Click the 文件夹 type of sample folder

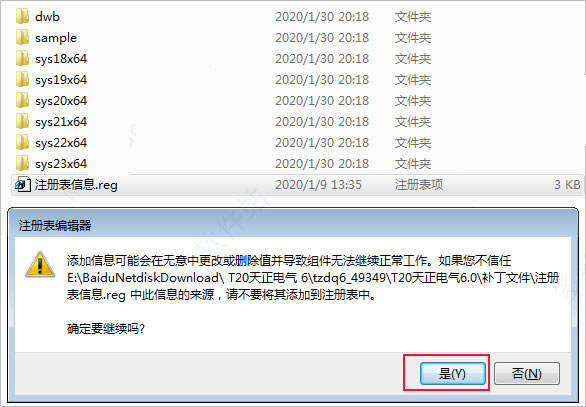click(x=413, y=38)
